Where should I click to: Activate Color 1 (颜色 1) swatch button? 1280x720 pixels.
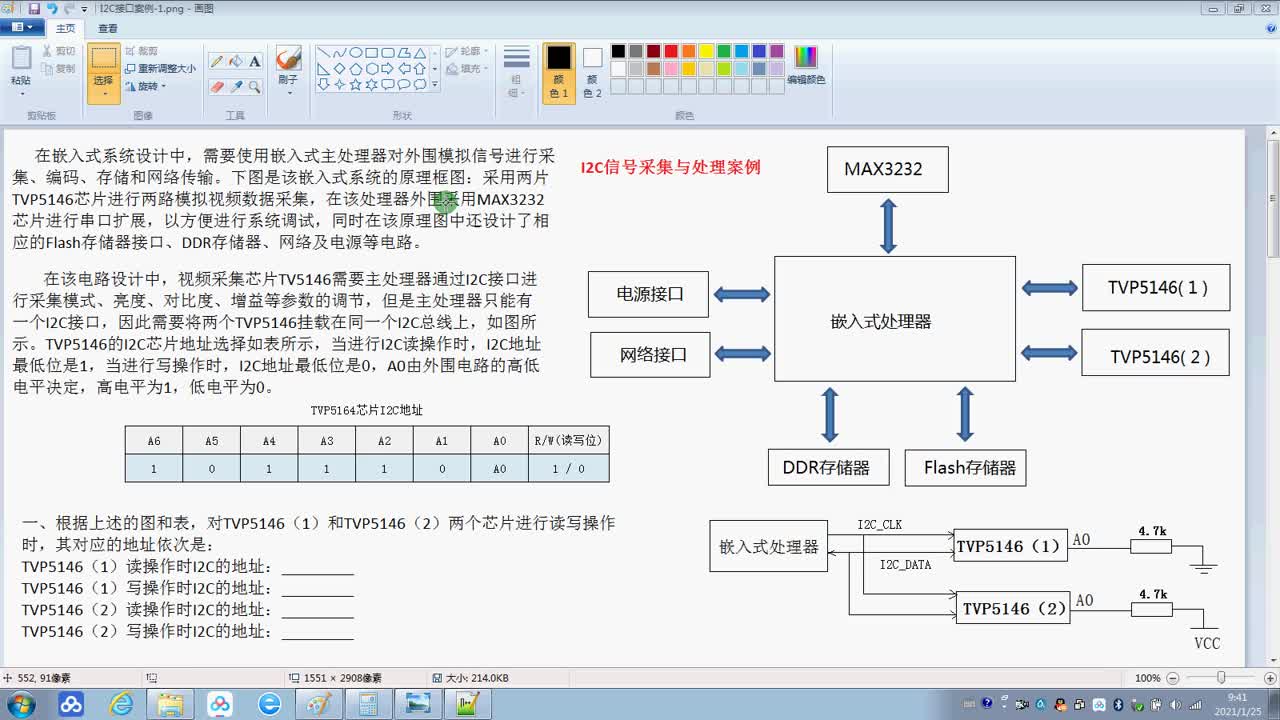559,72
